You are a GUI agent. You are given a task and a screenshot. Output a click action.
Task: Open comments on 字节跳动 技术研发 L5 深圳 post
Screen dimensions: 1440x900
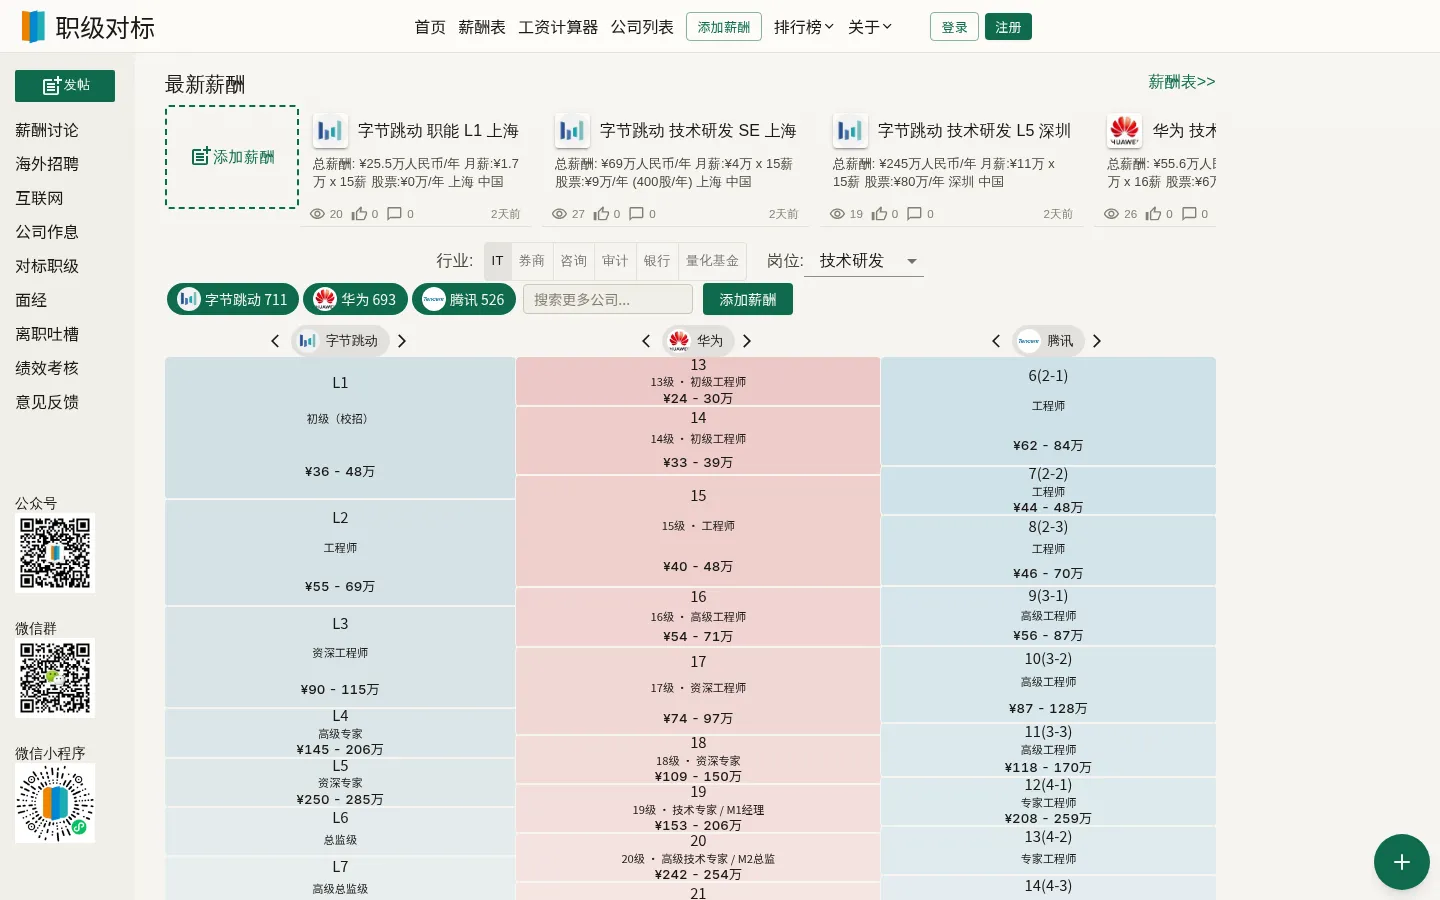coord(914,214)
